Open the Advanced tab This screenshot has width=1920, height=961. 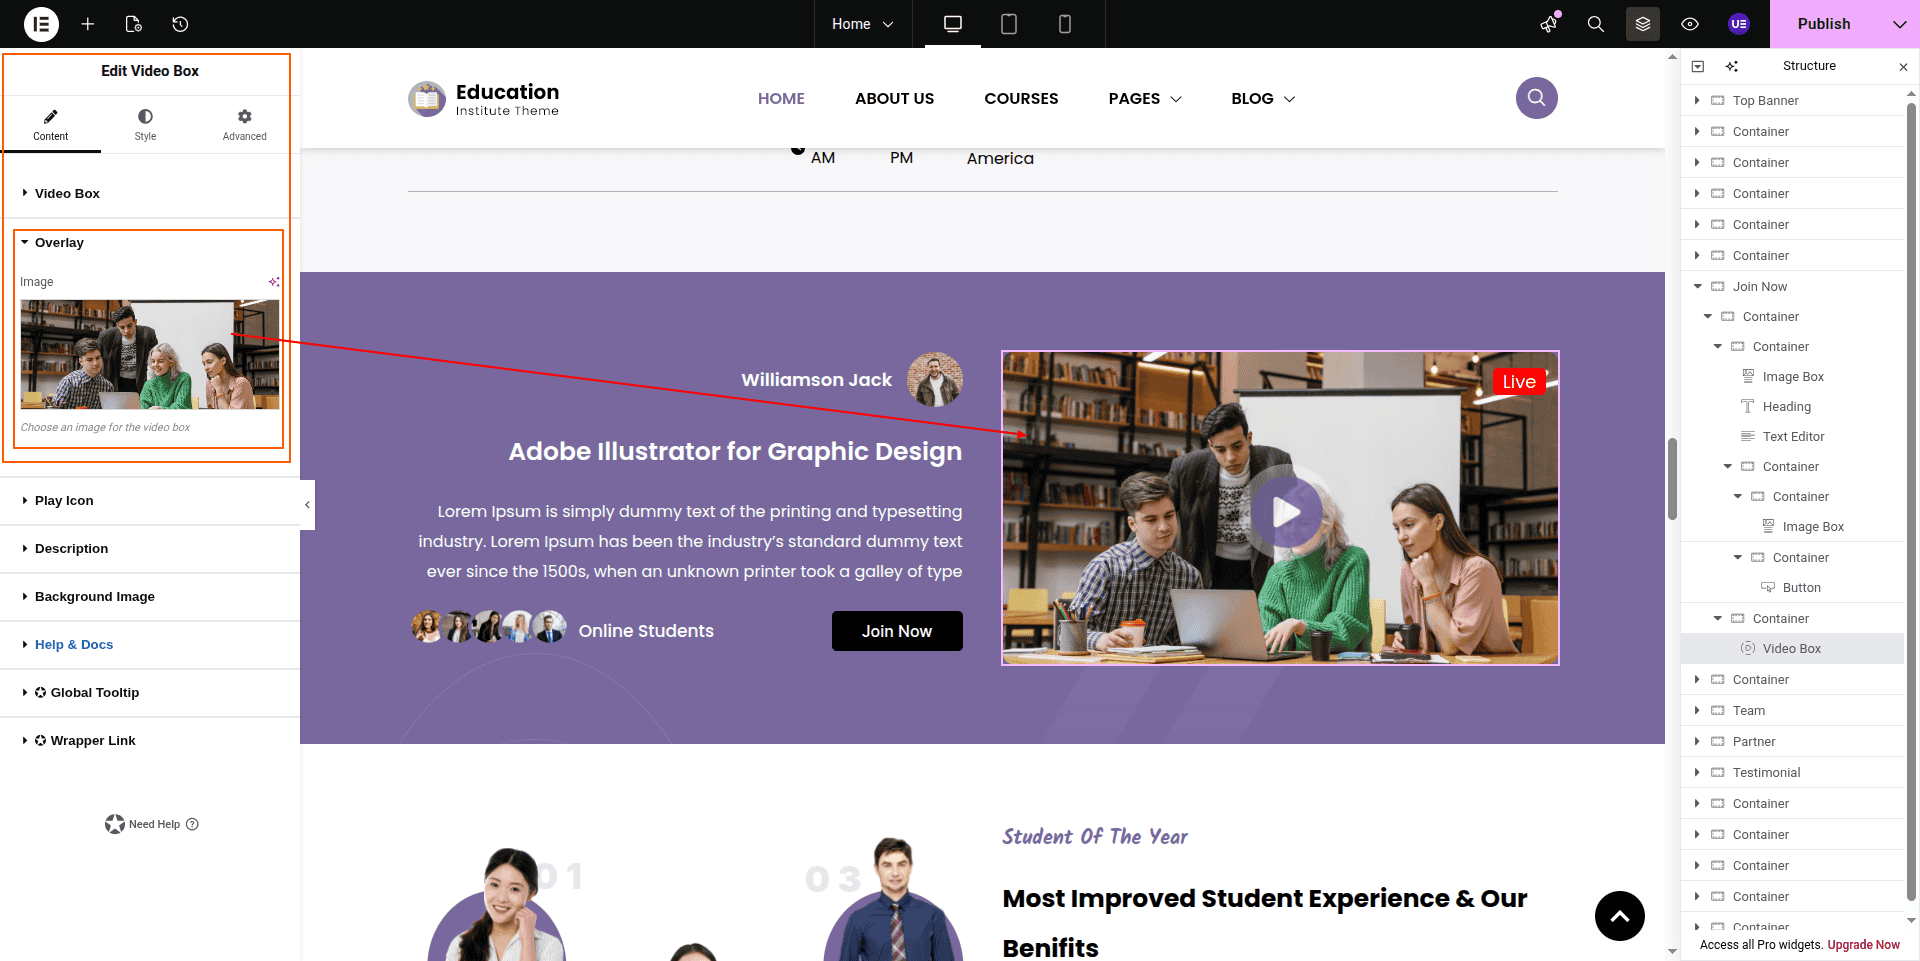[244, 125]
